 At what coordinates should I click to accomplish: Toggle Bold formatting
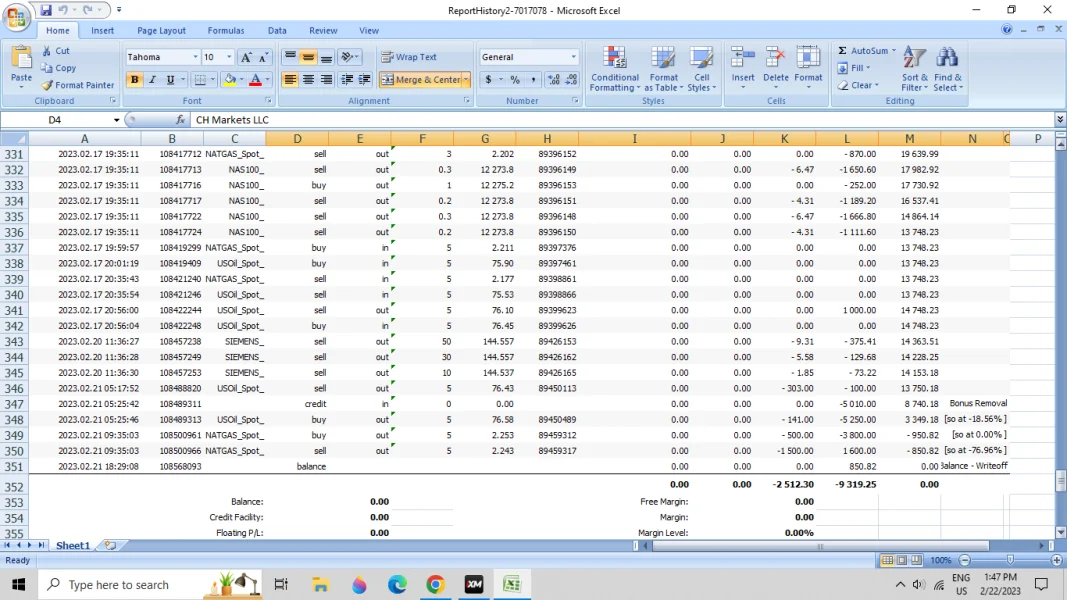[x=134, y=80]
